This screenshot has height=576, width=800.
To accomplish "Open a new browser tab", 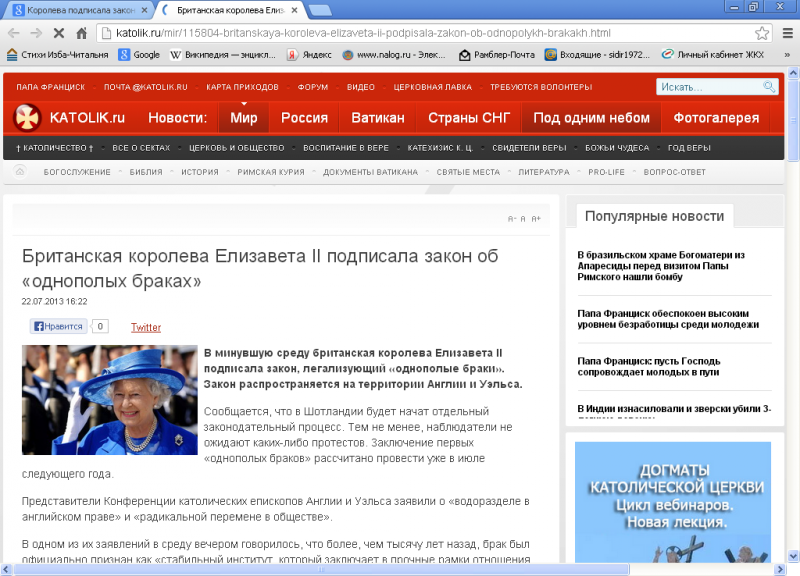I will [320, 10].
